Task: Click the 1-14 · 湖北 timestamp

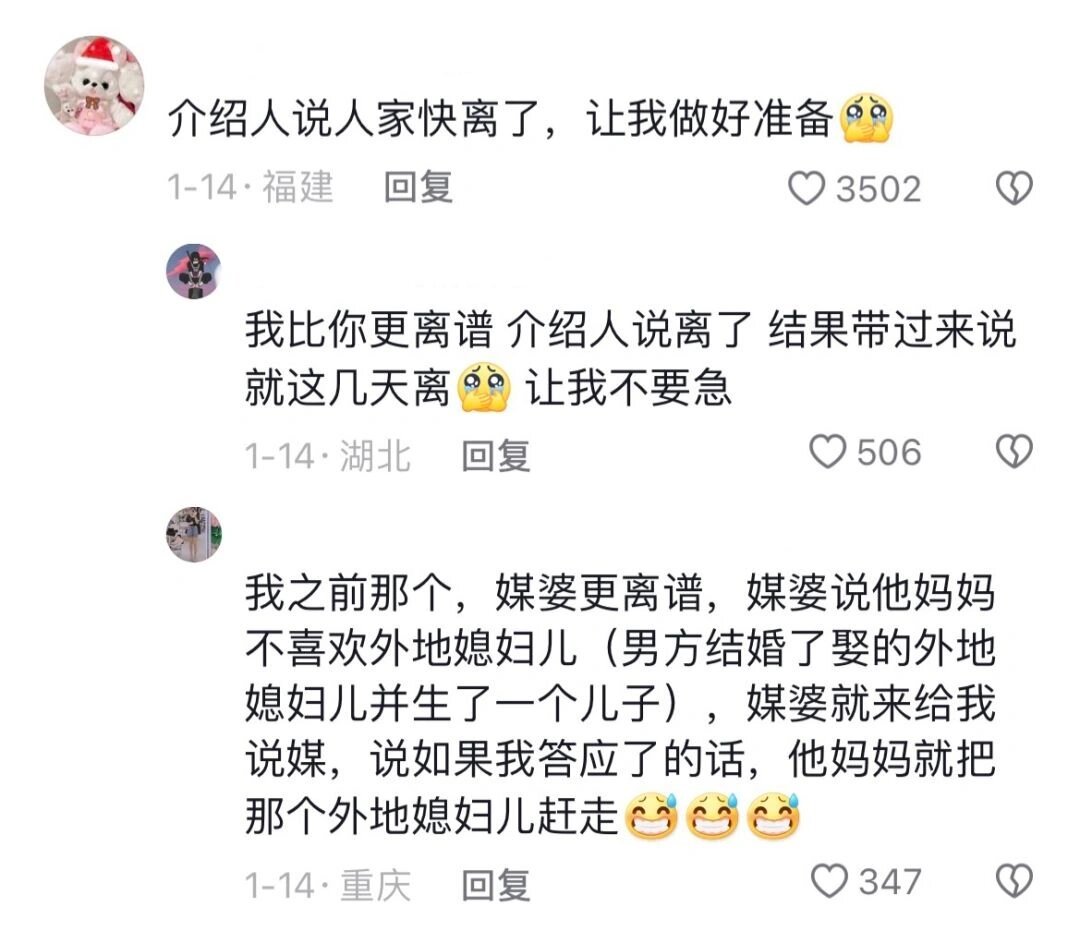Action: tap(328, 455)
